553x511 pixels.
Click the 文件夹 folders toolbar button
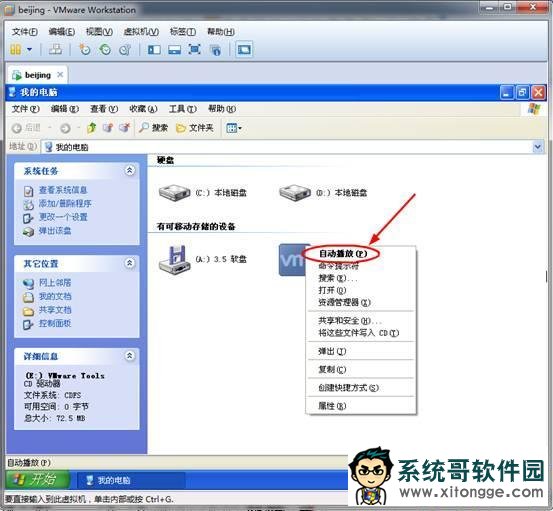[195, 128]
